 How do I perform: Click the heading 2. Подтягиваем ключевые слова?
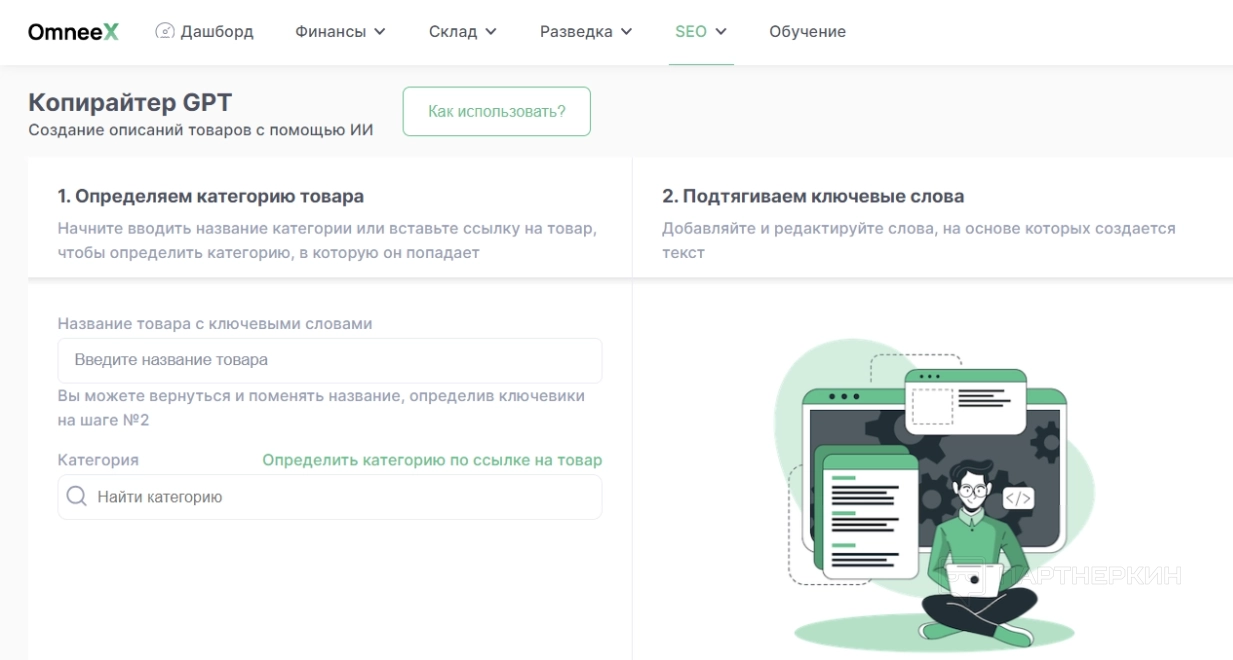(x=813, y=196)
